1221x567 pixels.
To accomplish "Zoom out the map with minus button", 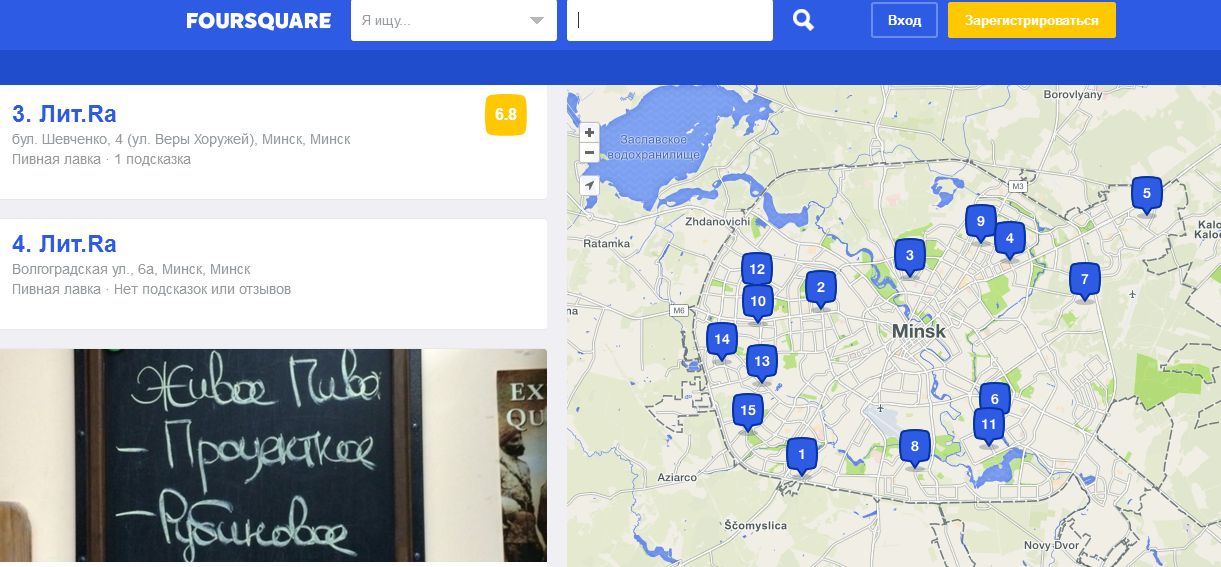I will 589,153.
